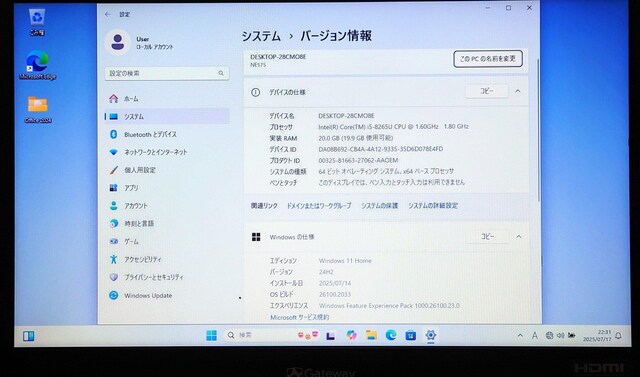Open Microsoft Edge from taskbar
This screenshot has height=377, width=640.
pyautogui.click(x=391, y=335)
